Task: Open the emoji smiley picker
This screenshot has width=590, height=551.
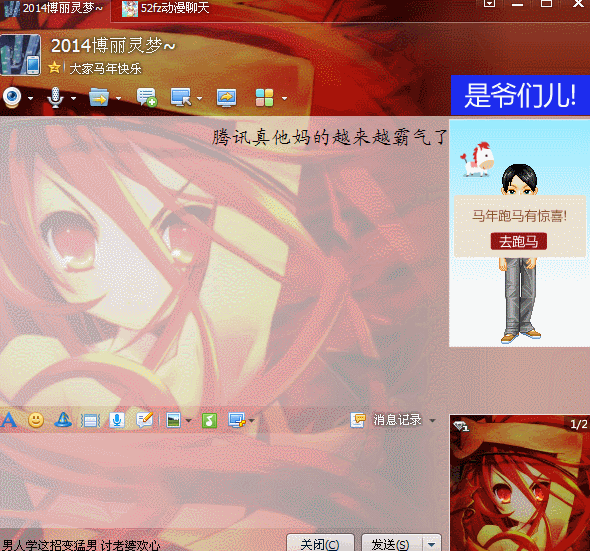Action: tap(36, 420)
